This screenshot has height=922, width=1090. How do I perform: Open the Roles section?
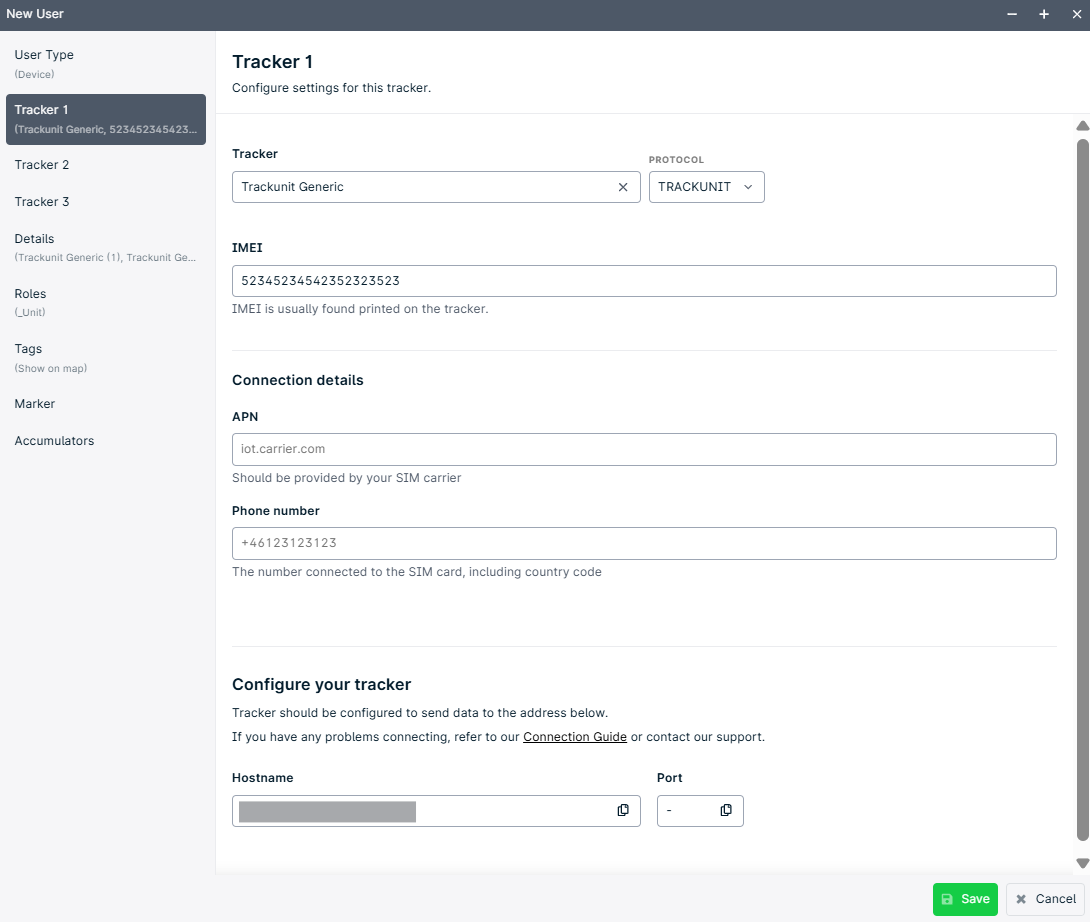(106, 302)
